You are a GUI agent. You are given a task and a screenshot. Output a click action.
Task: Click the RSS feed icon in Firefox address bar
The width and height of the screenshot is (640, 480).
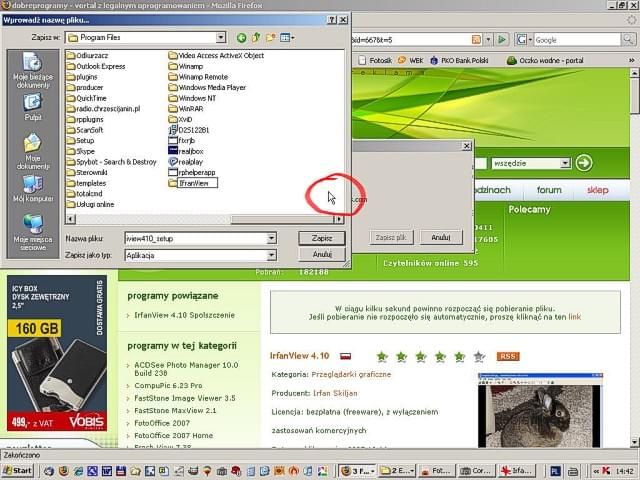[476, 40]
